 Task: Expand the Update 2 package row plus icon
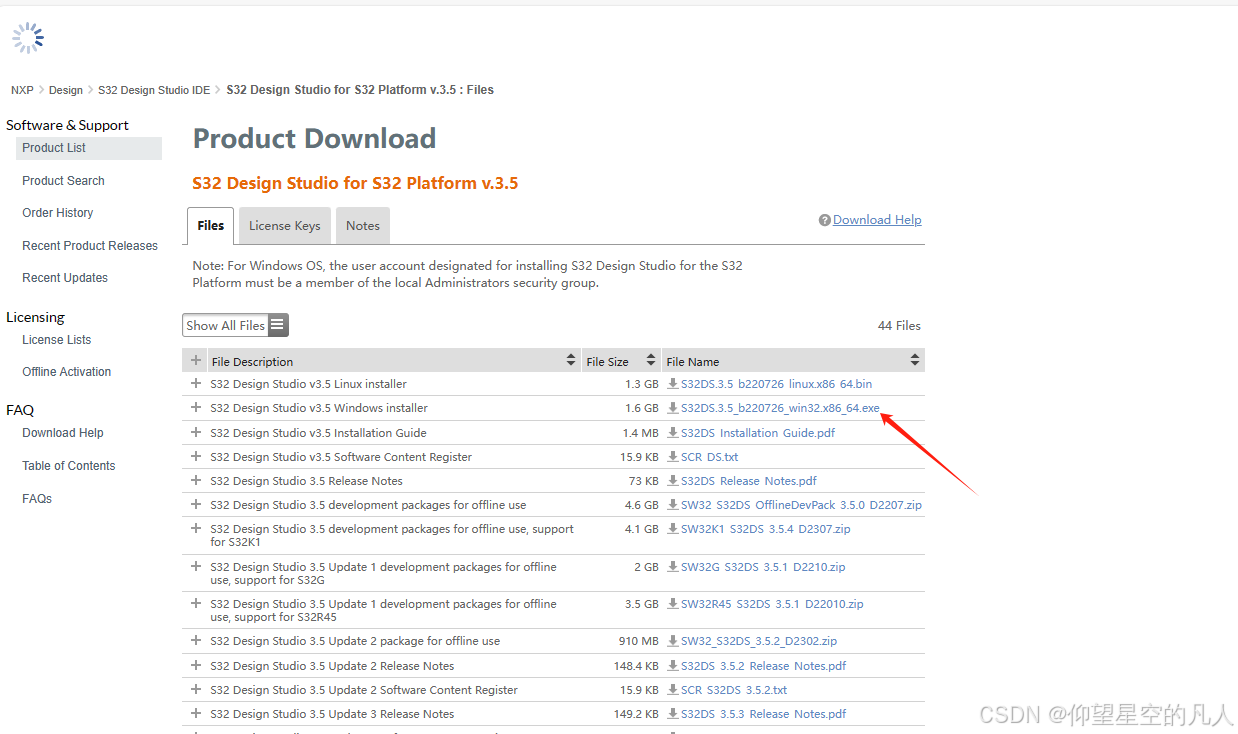(x=196, y=640)
